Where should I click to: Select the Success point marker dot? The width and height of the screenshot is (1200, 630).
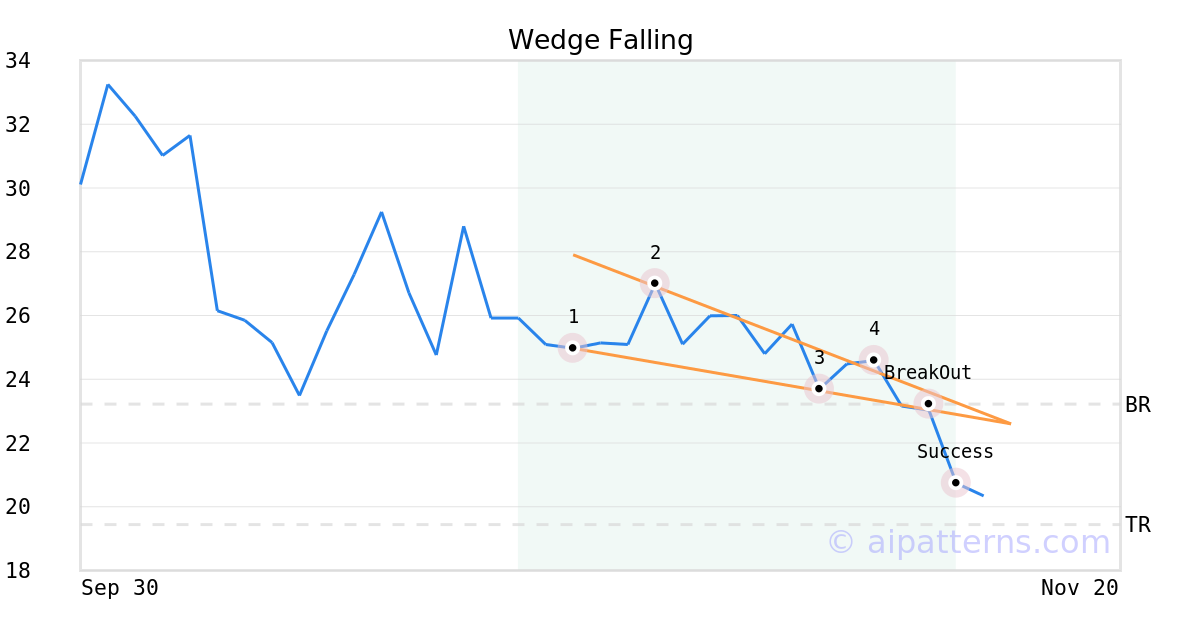955,482
